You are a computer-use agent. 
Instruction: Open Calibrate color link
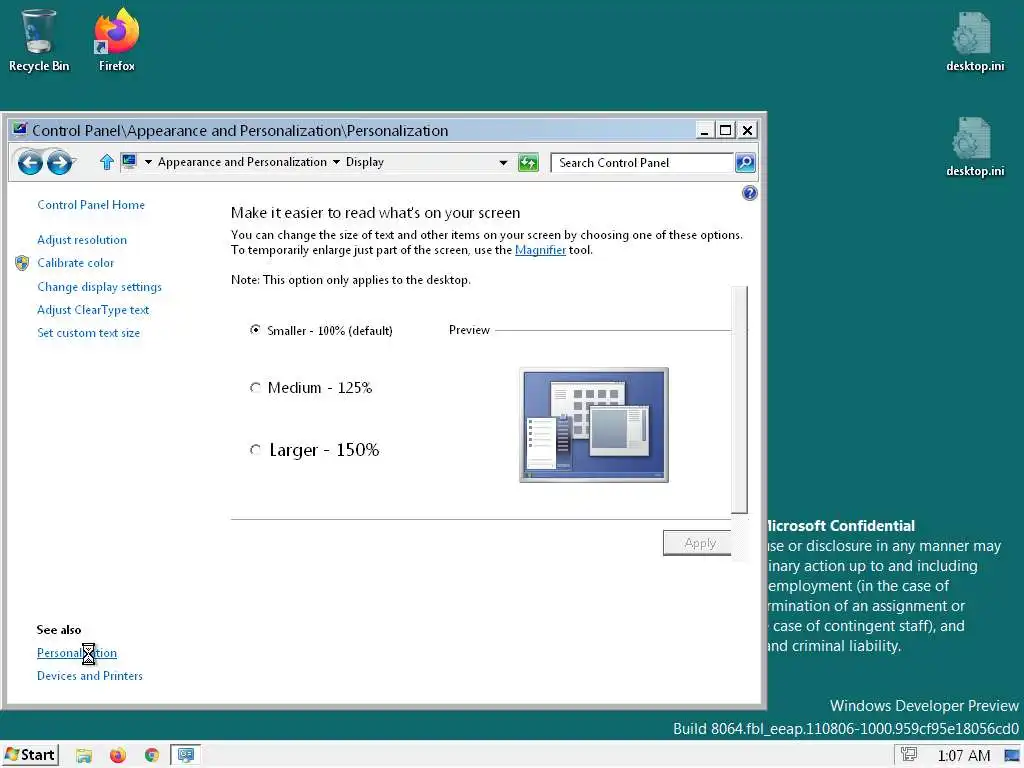pos(75,263)
